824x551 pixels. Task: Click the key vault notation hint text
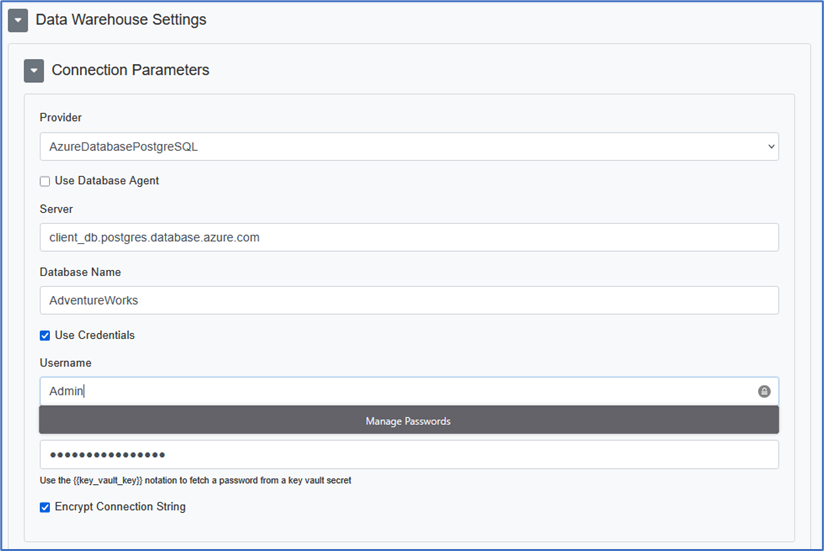point(195,481)
